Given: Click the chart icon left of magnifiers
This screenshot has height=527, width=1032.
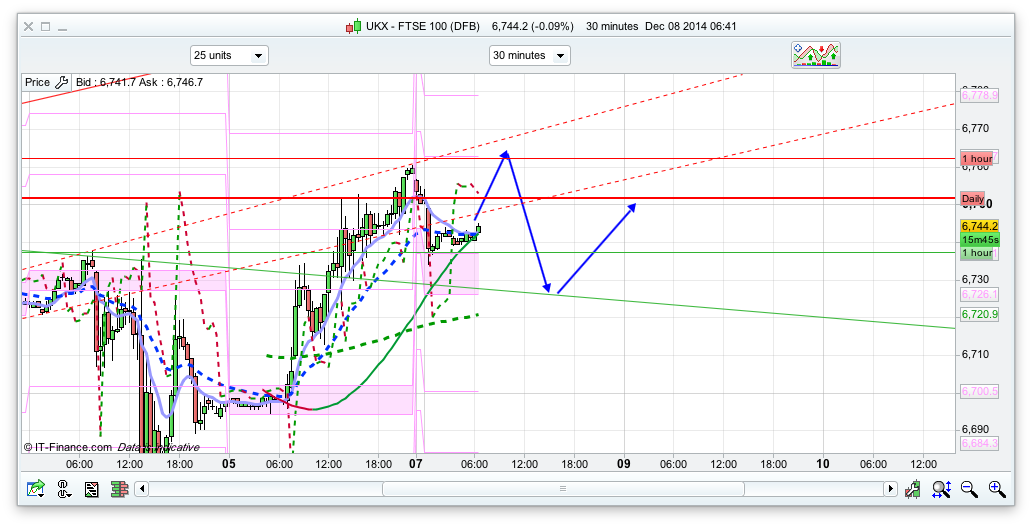Looking at the screenshot, I should click(913, 489).
